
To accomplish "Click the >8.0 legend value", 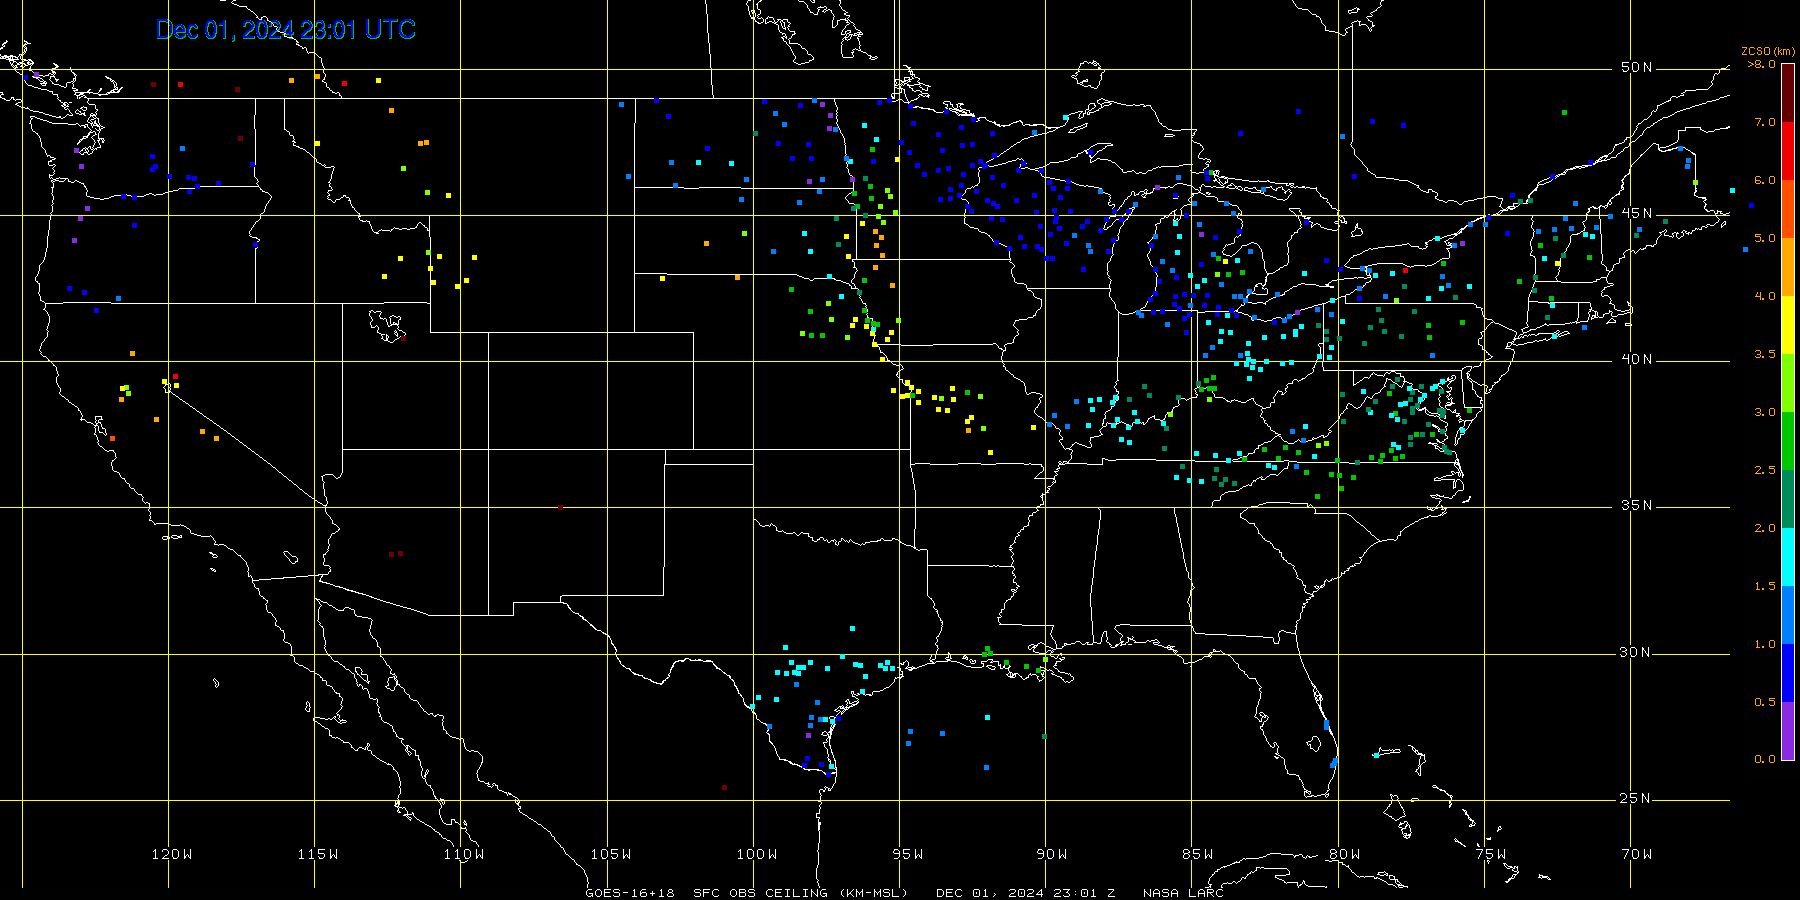I will tap(1762, 64).
